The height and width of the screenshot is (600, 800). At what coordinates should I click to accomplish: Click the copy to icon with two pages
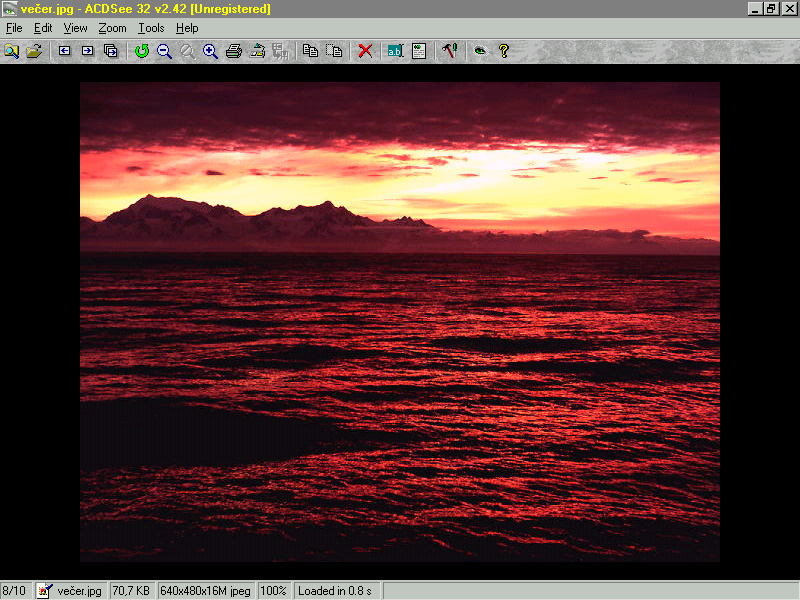coord(310,51)
